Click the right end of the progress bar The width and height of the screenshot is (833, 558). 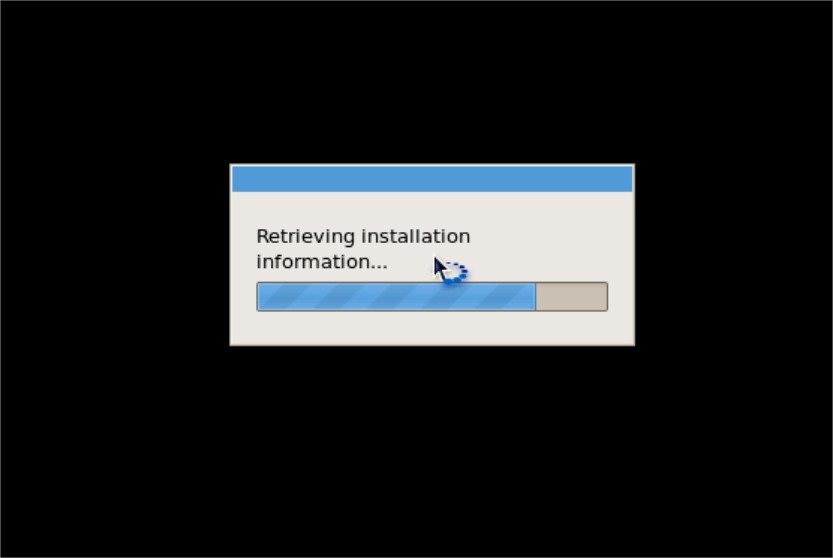point(604,297)
